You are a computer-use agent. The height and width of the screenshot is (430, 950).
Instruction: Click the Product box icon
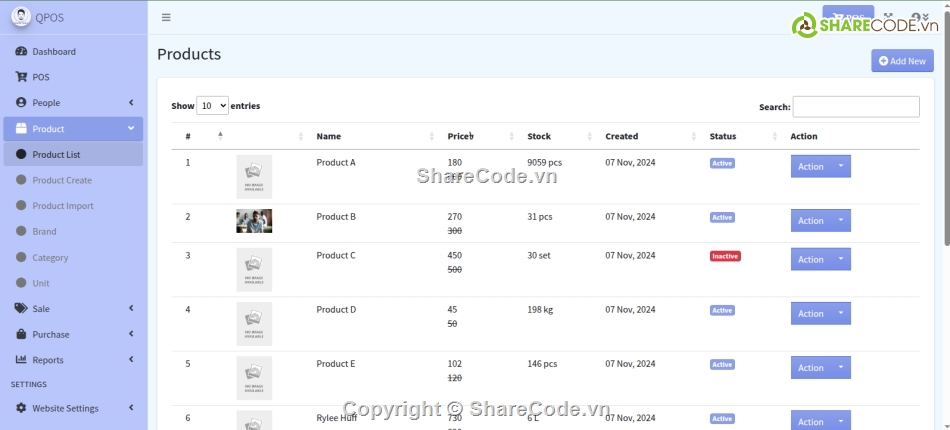tap(21, 128)
